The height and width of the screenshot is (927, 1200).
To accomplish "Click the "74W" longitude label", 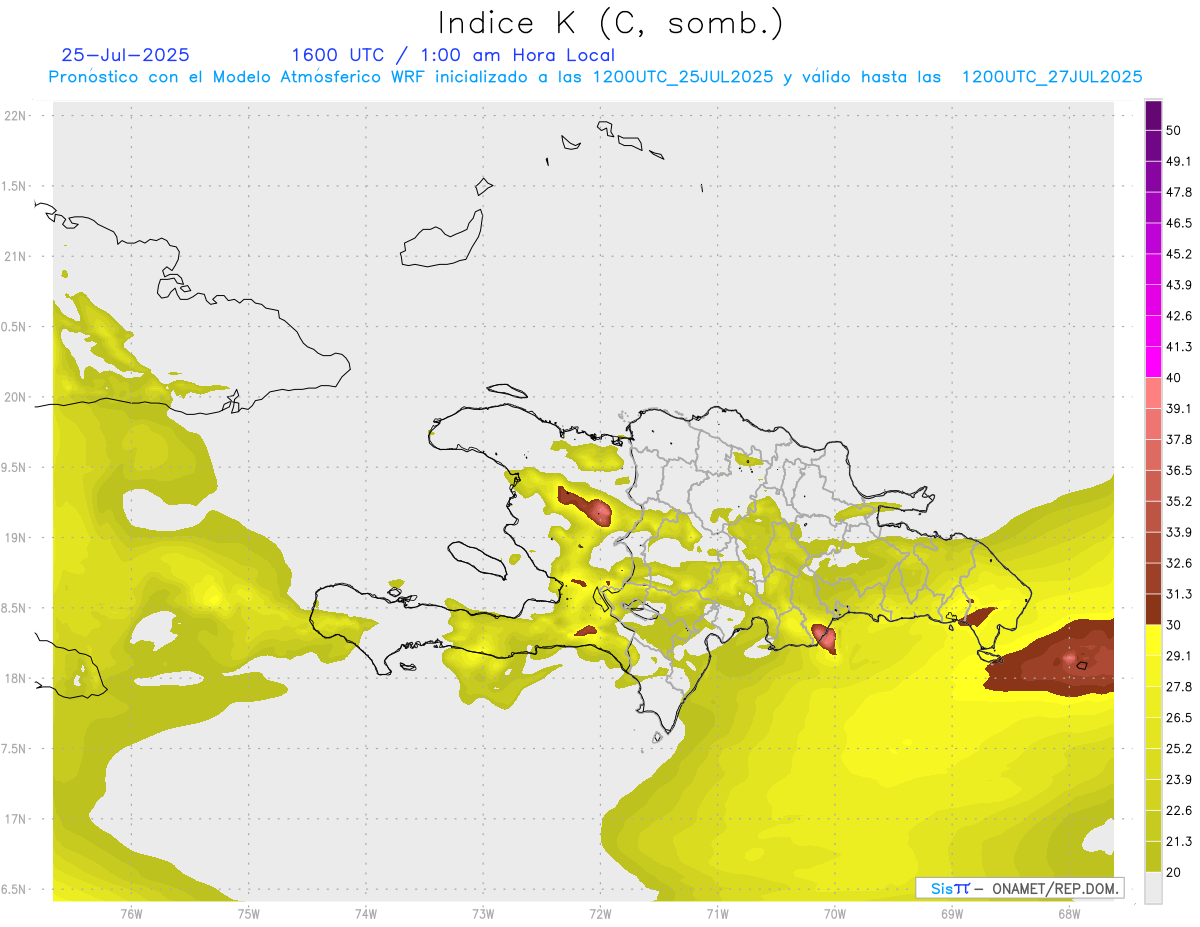I will [366, 913].
